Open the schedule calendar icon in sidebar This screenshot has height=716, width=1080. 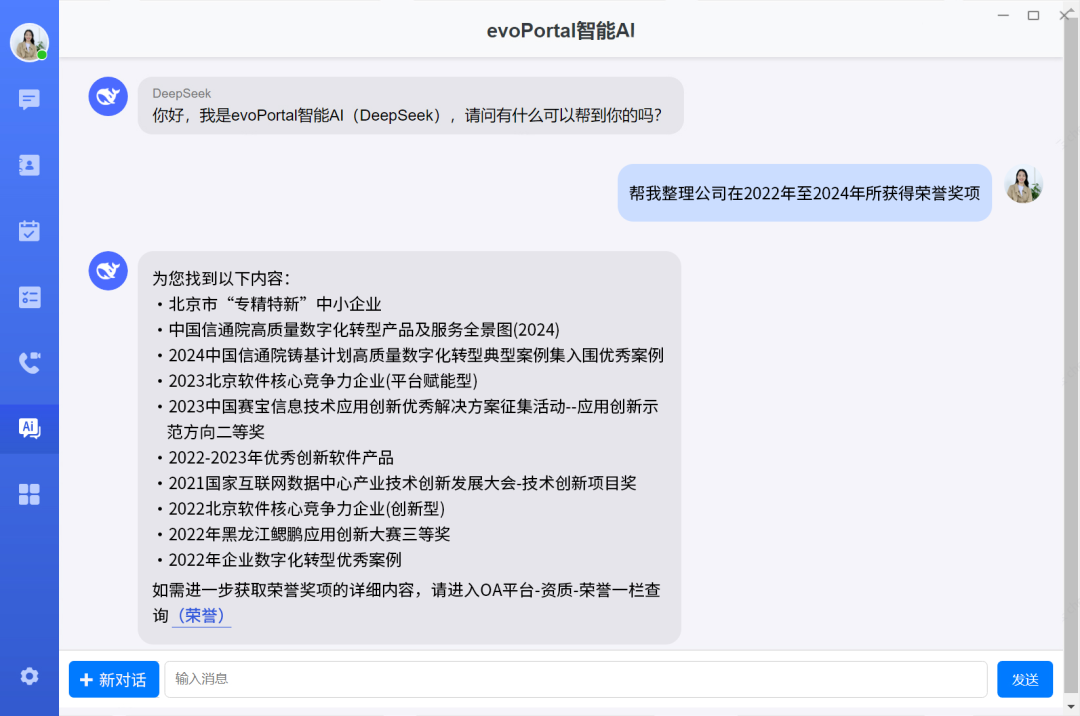pyautogui.click(x=29, y=231)
